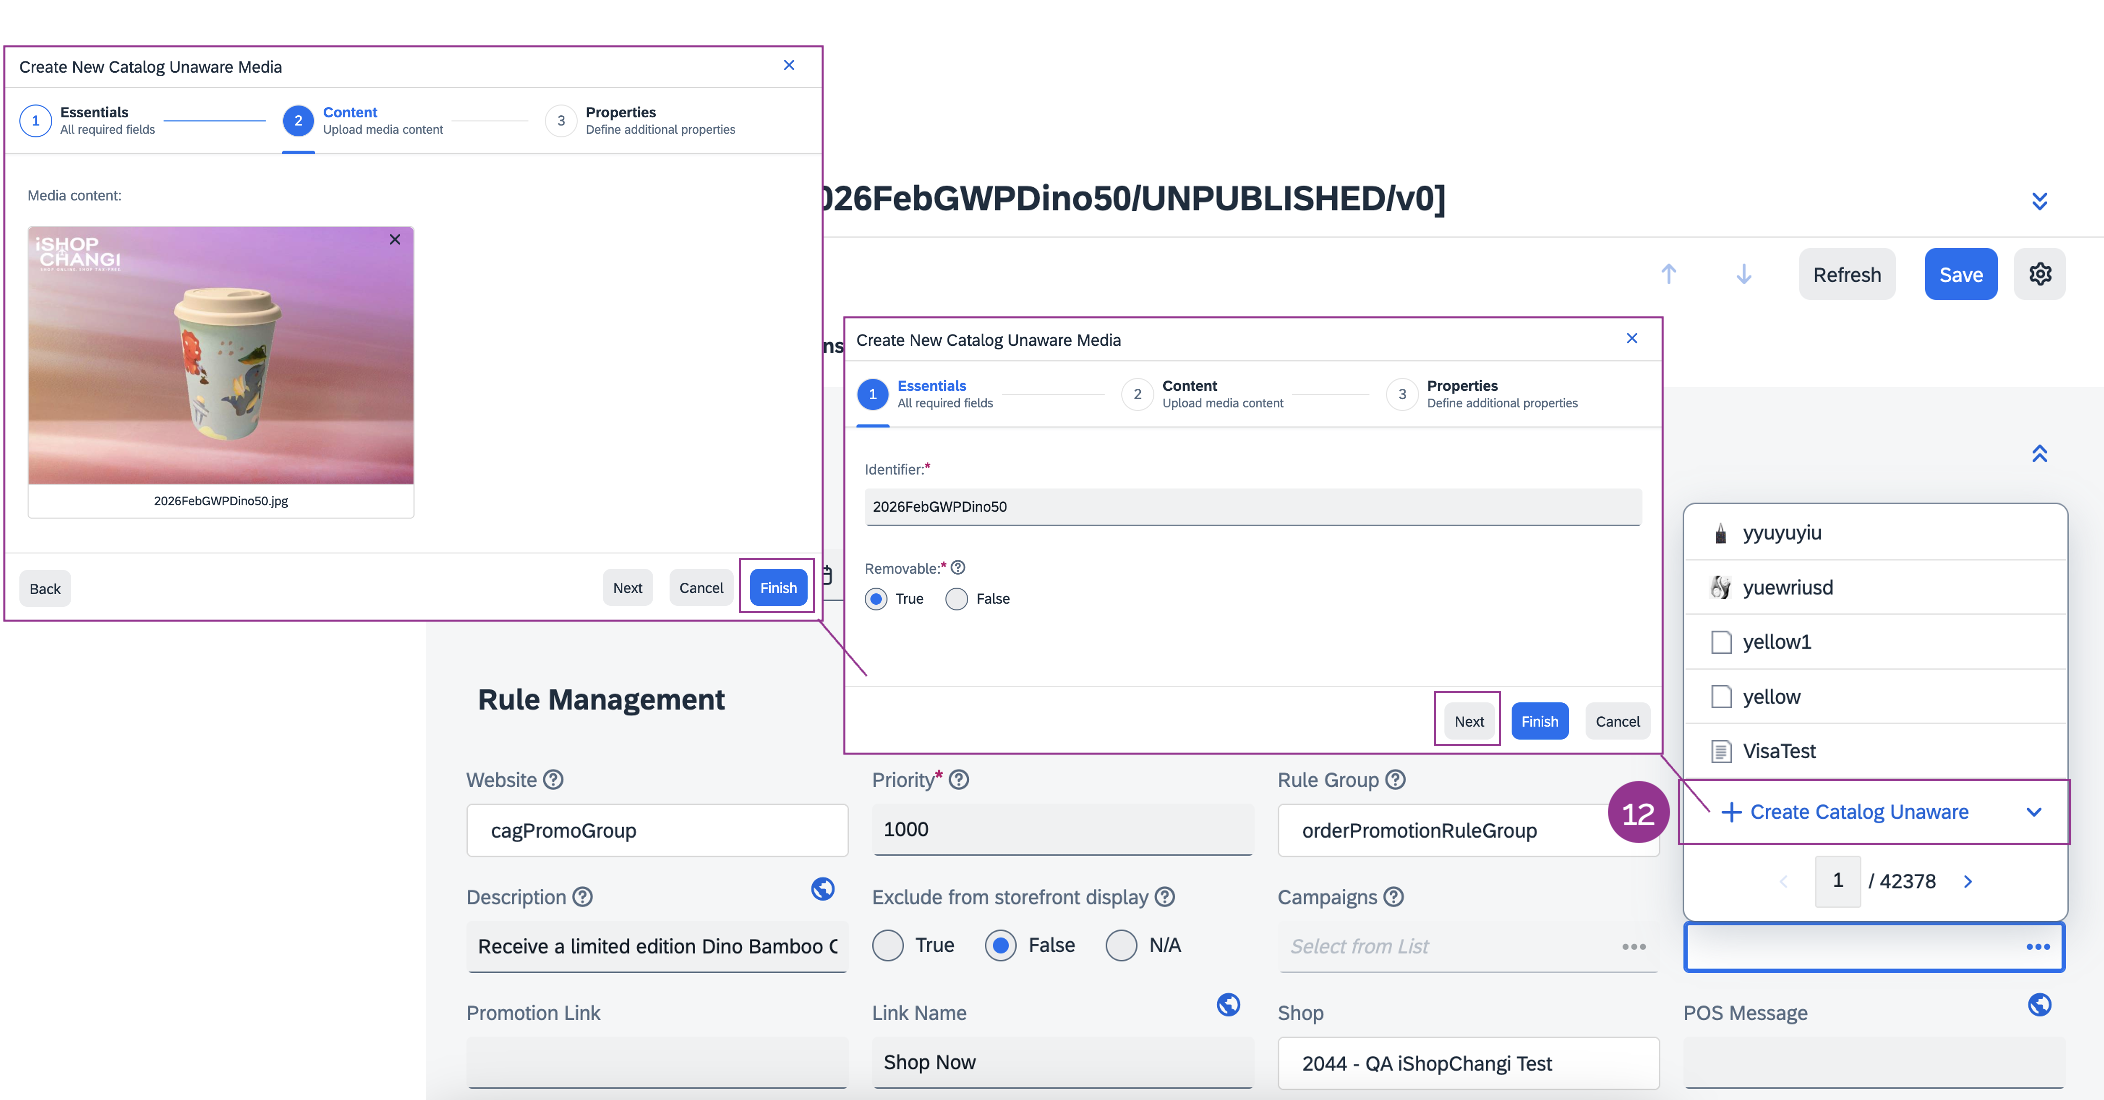Choose N/A for Exclude from storefront display

tap(1121, 946)
